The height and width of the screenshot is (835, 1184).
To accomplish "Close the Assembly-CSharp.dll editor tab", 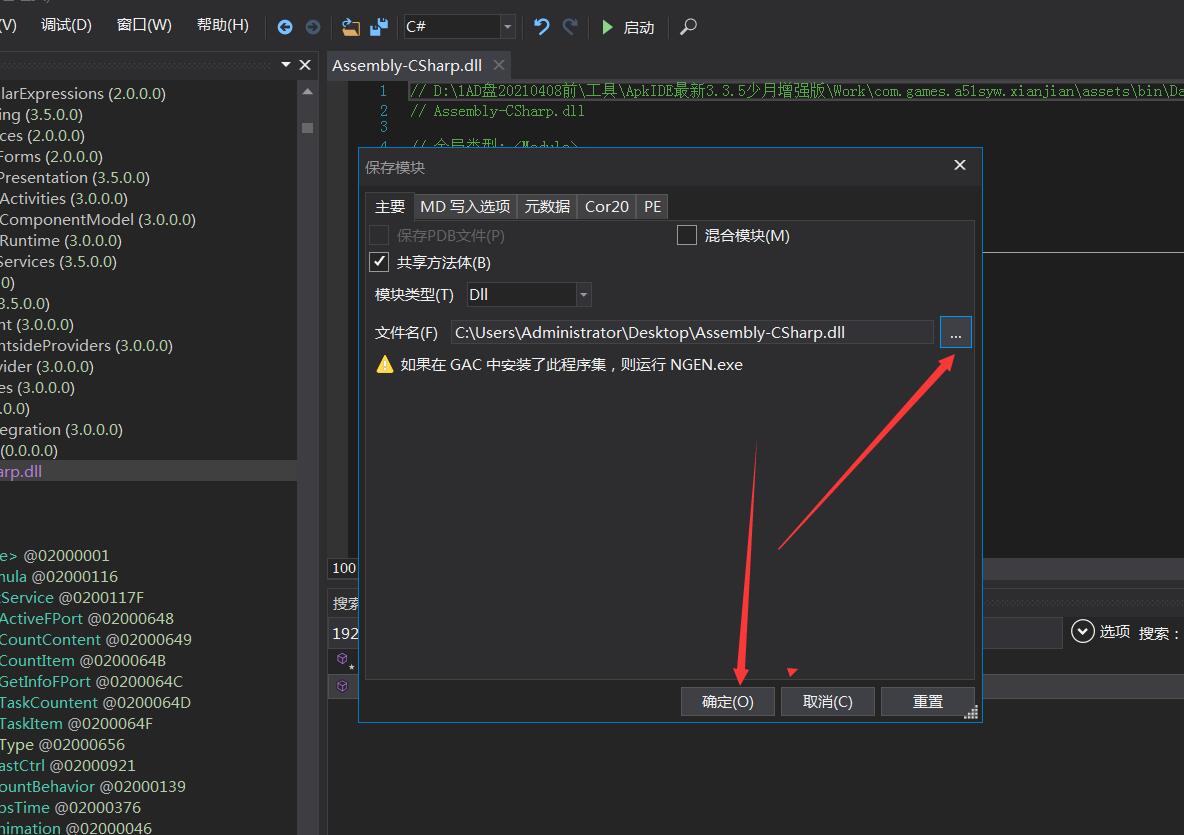I will (498, 65).
